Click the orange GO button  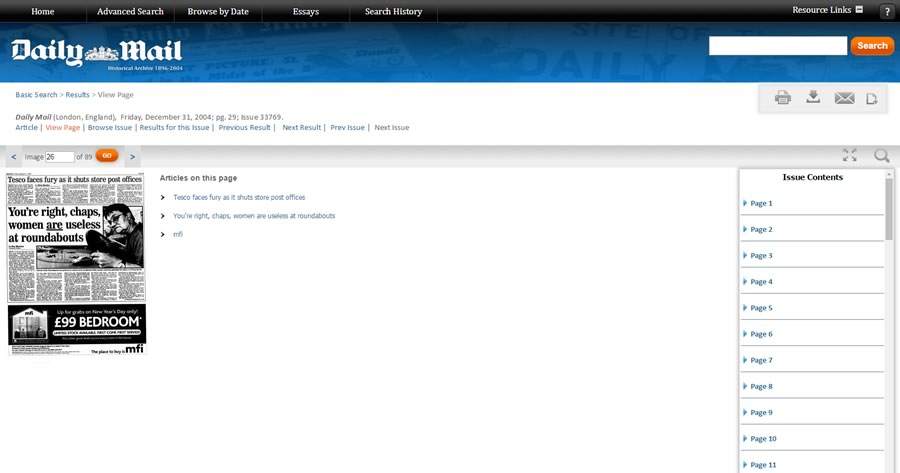pos(107,156)
